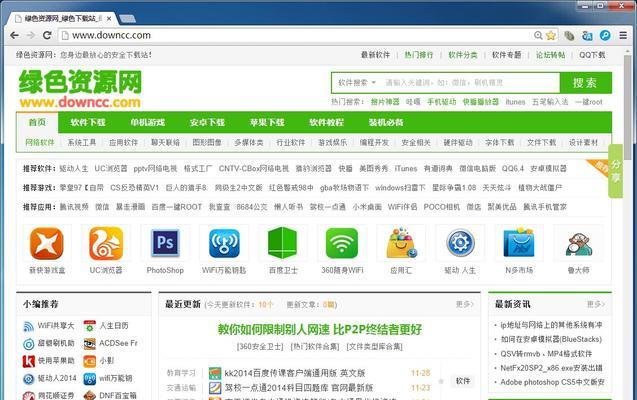Open the 最新软件 top link
Screen dimensions: 637x400
click(x=375, y=55)
